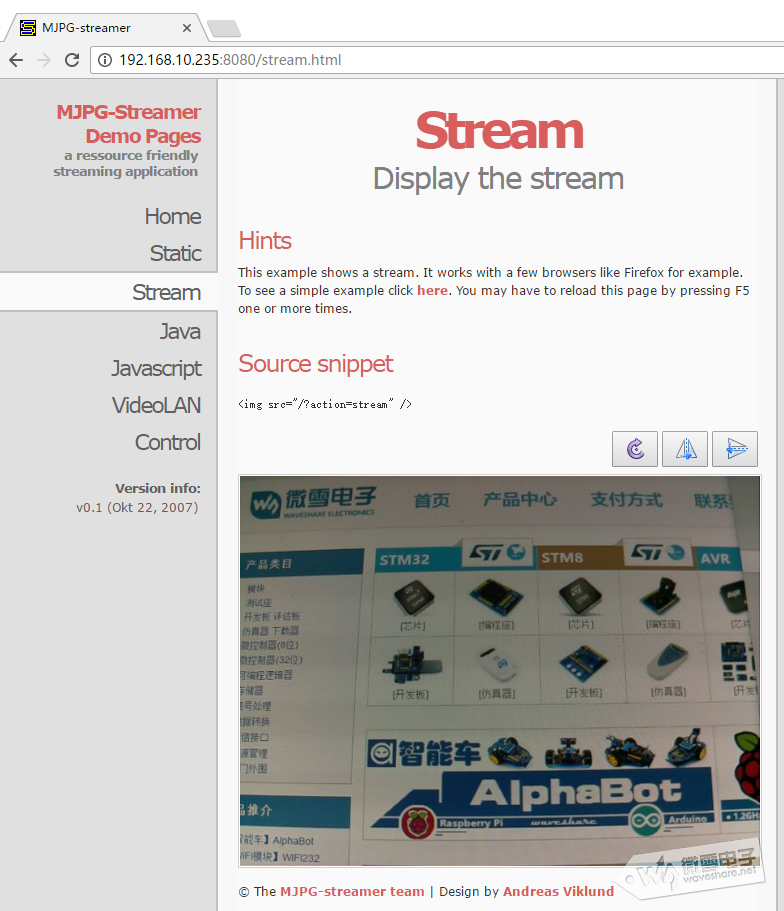Viewport: 784px width, 911px height.
Task: Click the browser back arrow
Action: point(16,60)
